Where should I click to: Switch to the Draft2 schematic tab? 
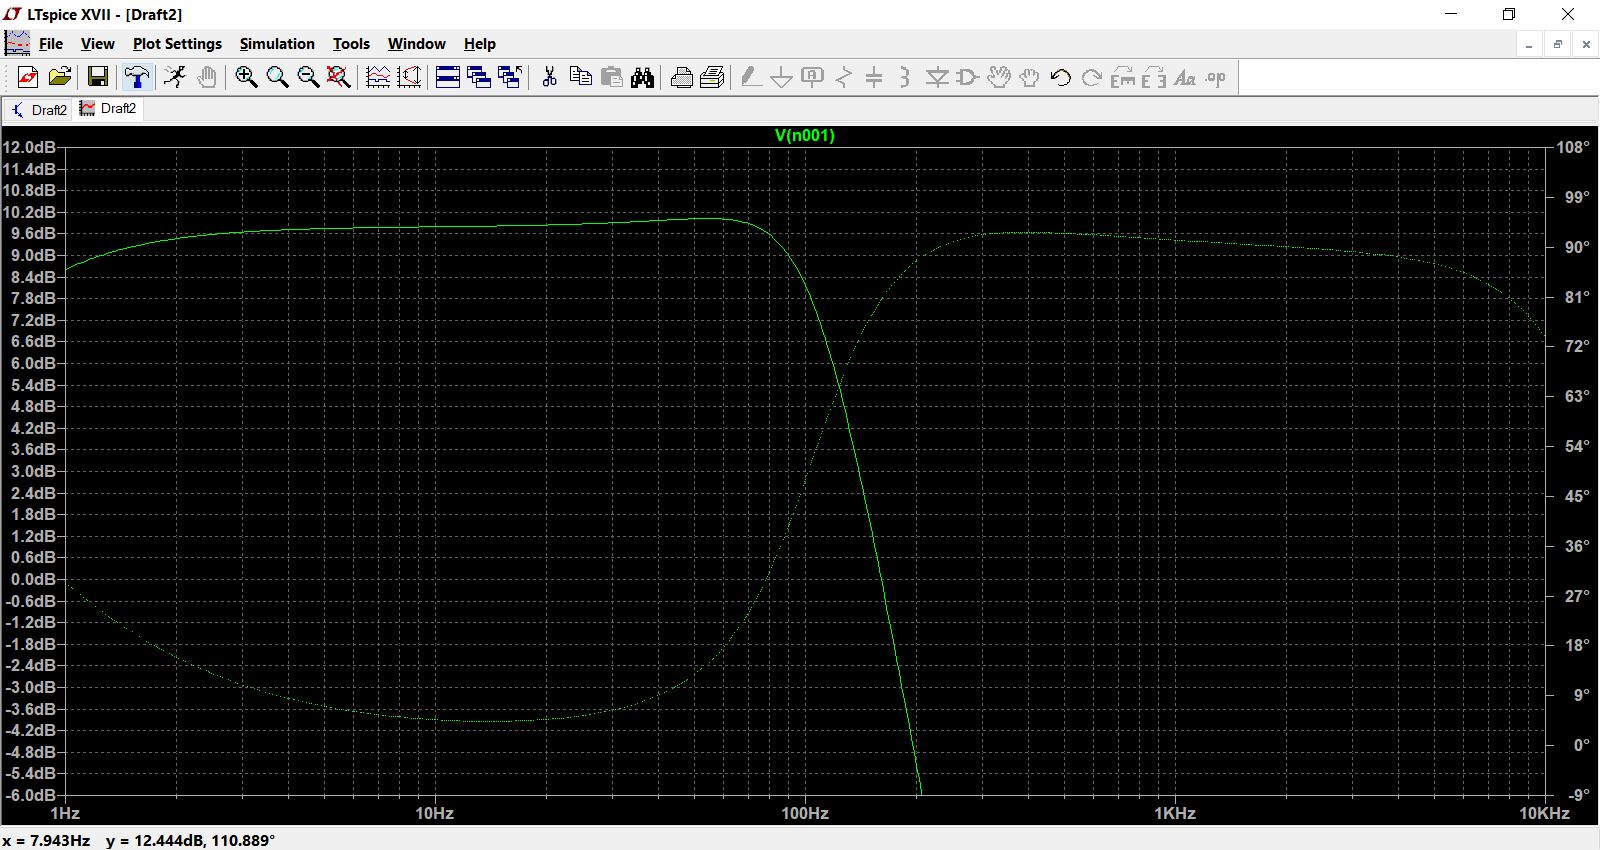pos(38,109)
